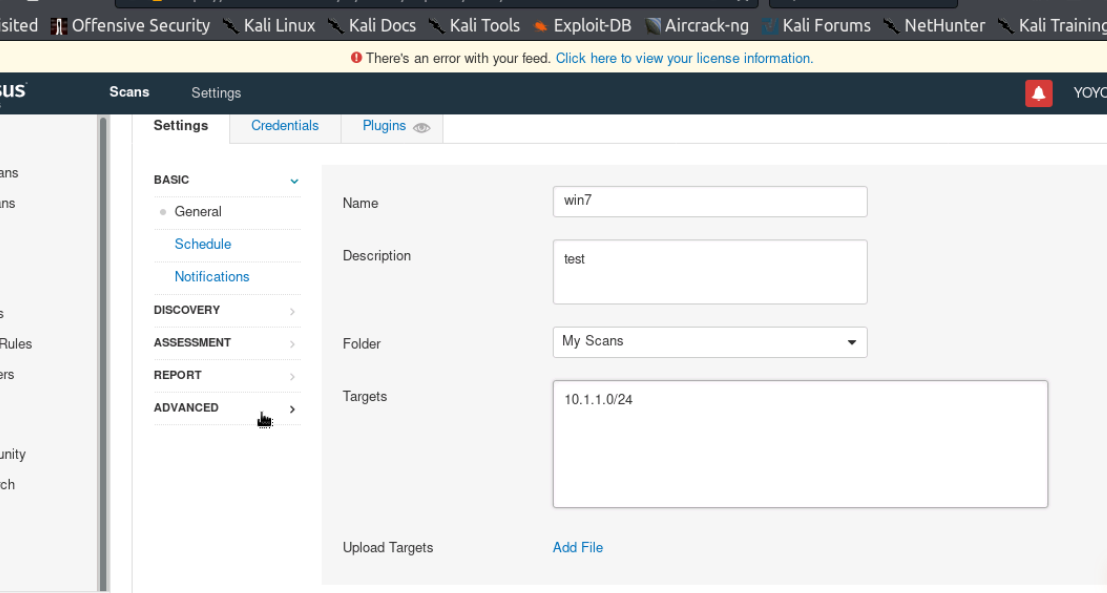Viewport: 1107px width, 593px height.
Task: Click the license information link
Action: (684, 58)
